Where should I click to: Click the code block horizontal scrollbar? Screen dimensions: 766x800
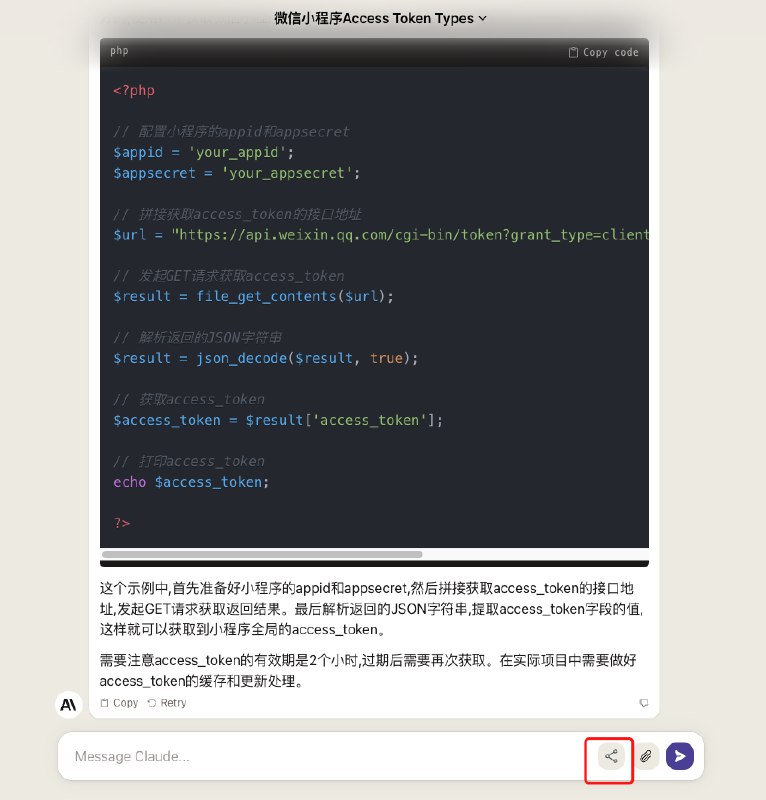[262, 555]
